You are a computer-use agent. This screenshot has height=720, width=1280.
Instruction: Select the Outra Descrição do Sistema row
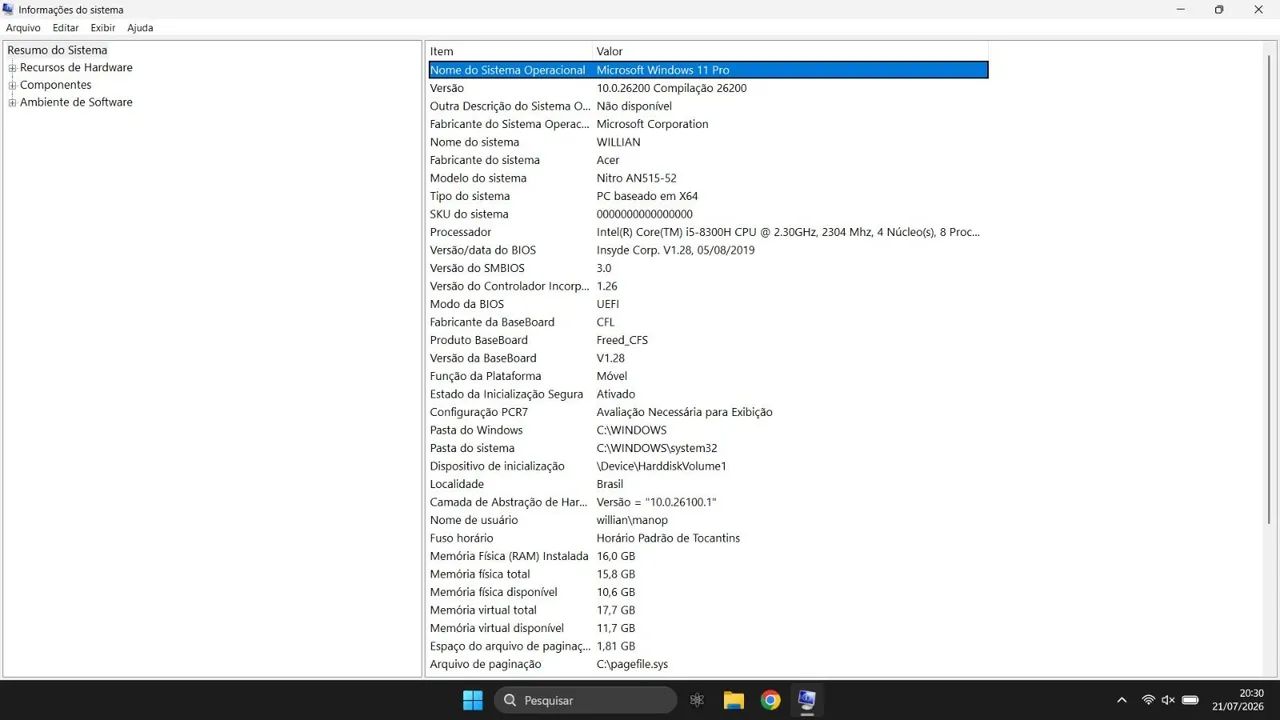pyautogui.click(x=708, y=106)
